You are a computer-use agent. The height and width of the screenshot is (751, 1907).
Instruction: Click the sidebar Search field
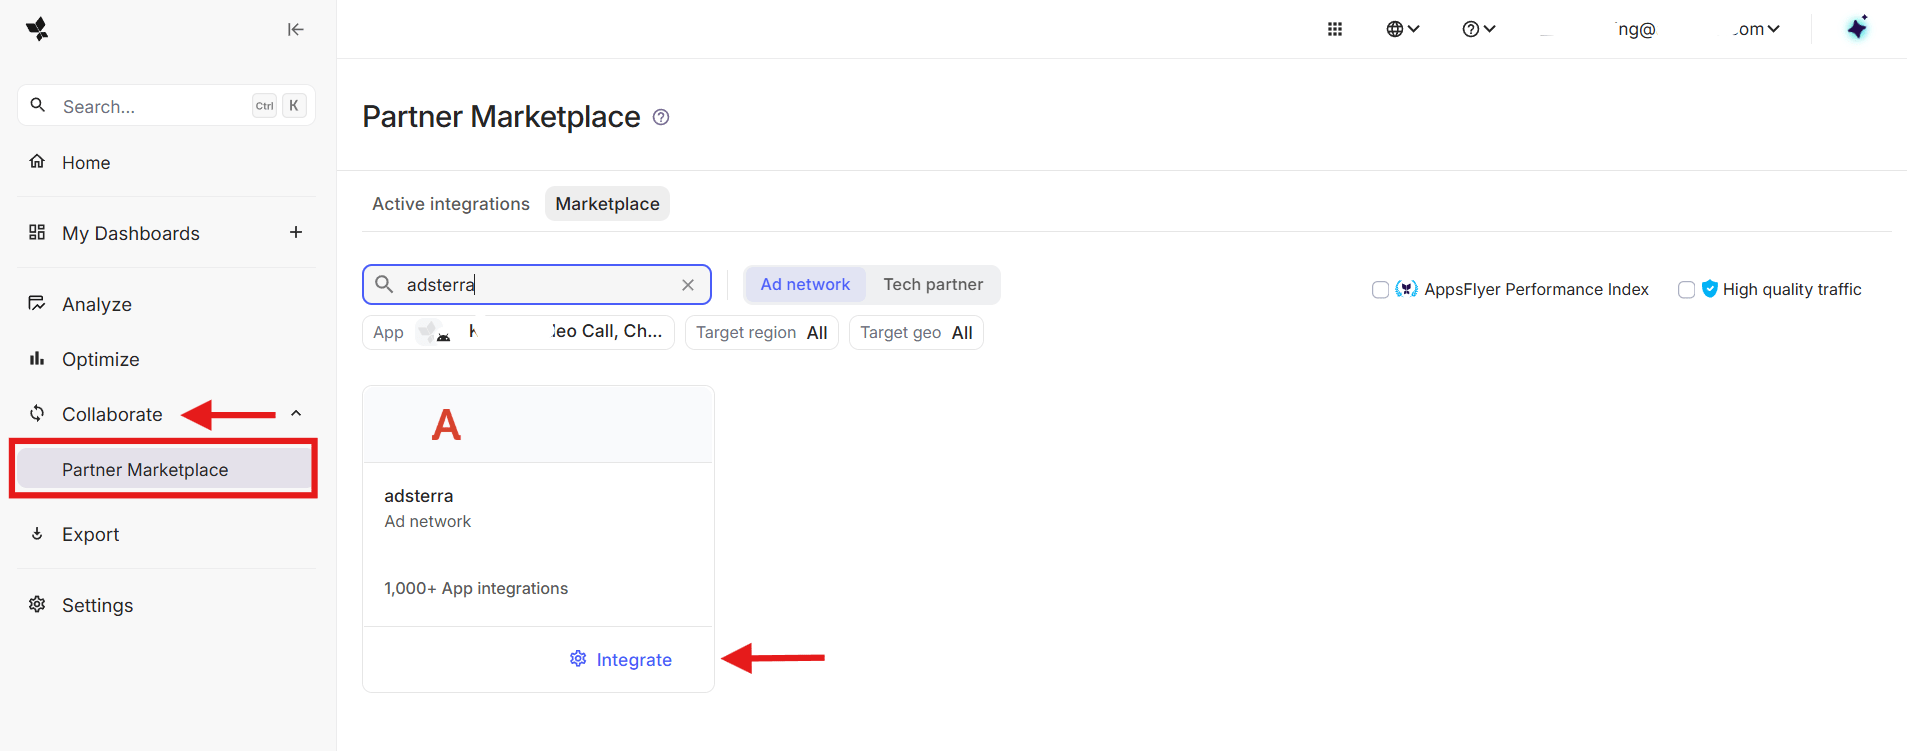(x=166, y=105)
